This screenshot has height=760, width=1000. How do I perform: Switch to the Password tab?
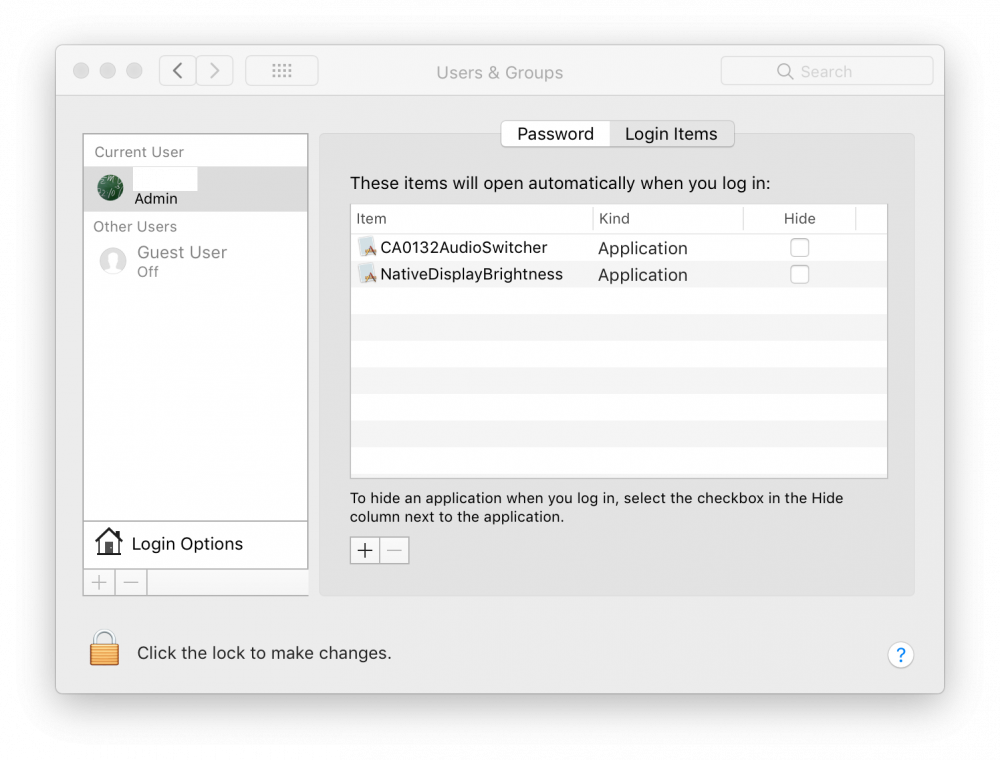[x=555, y=134]
